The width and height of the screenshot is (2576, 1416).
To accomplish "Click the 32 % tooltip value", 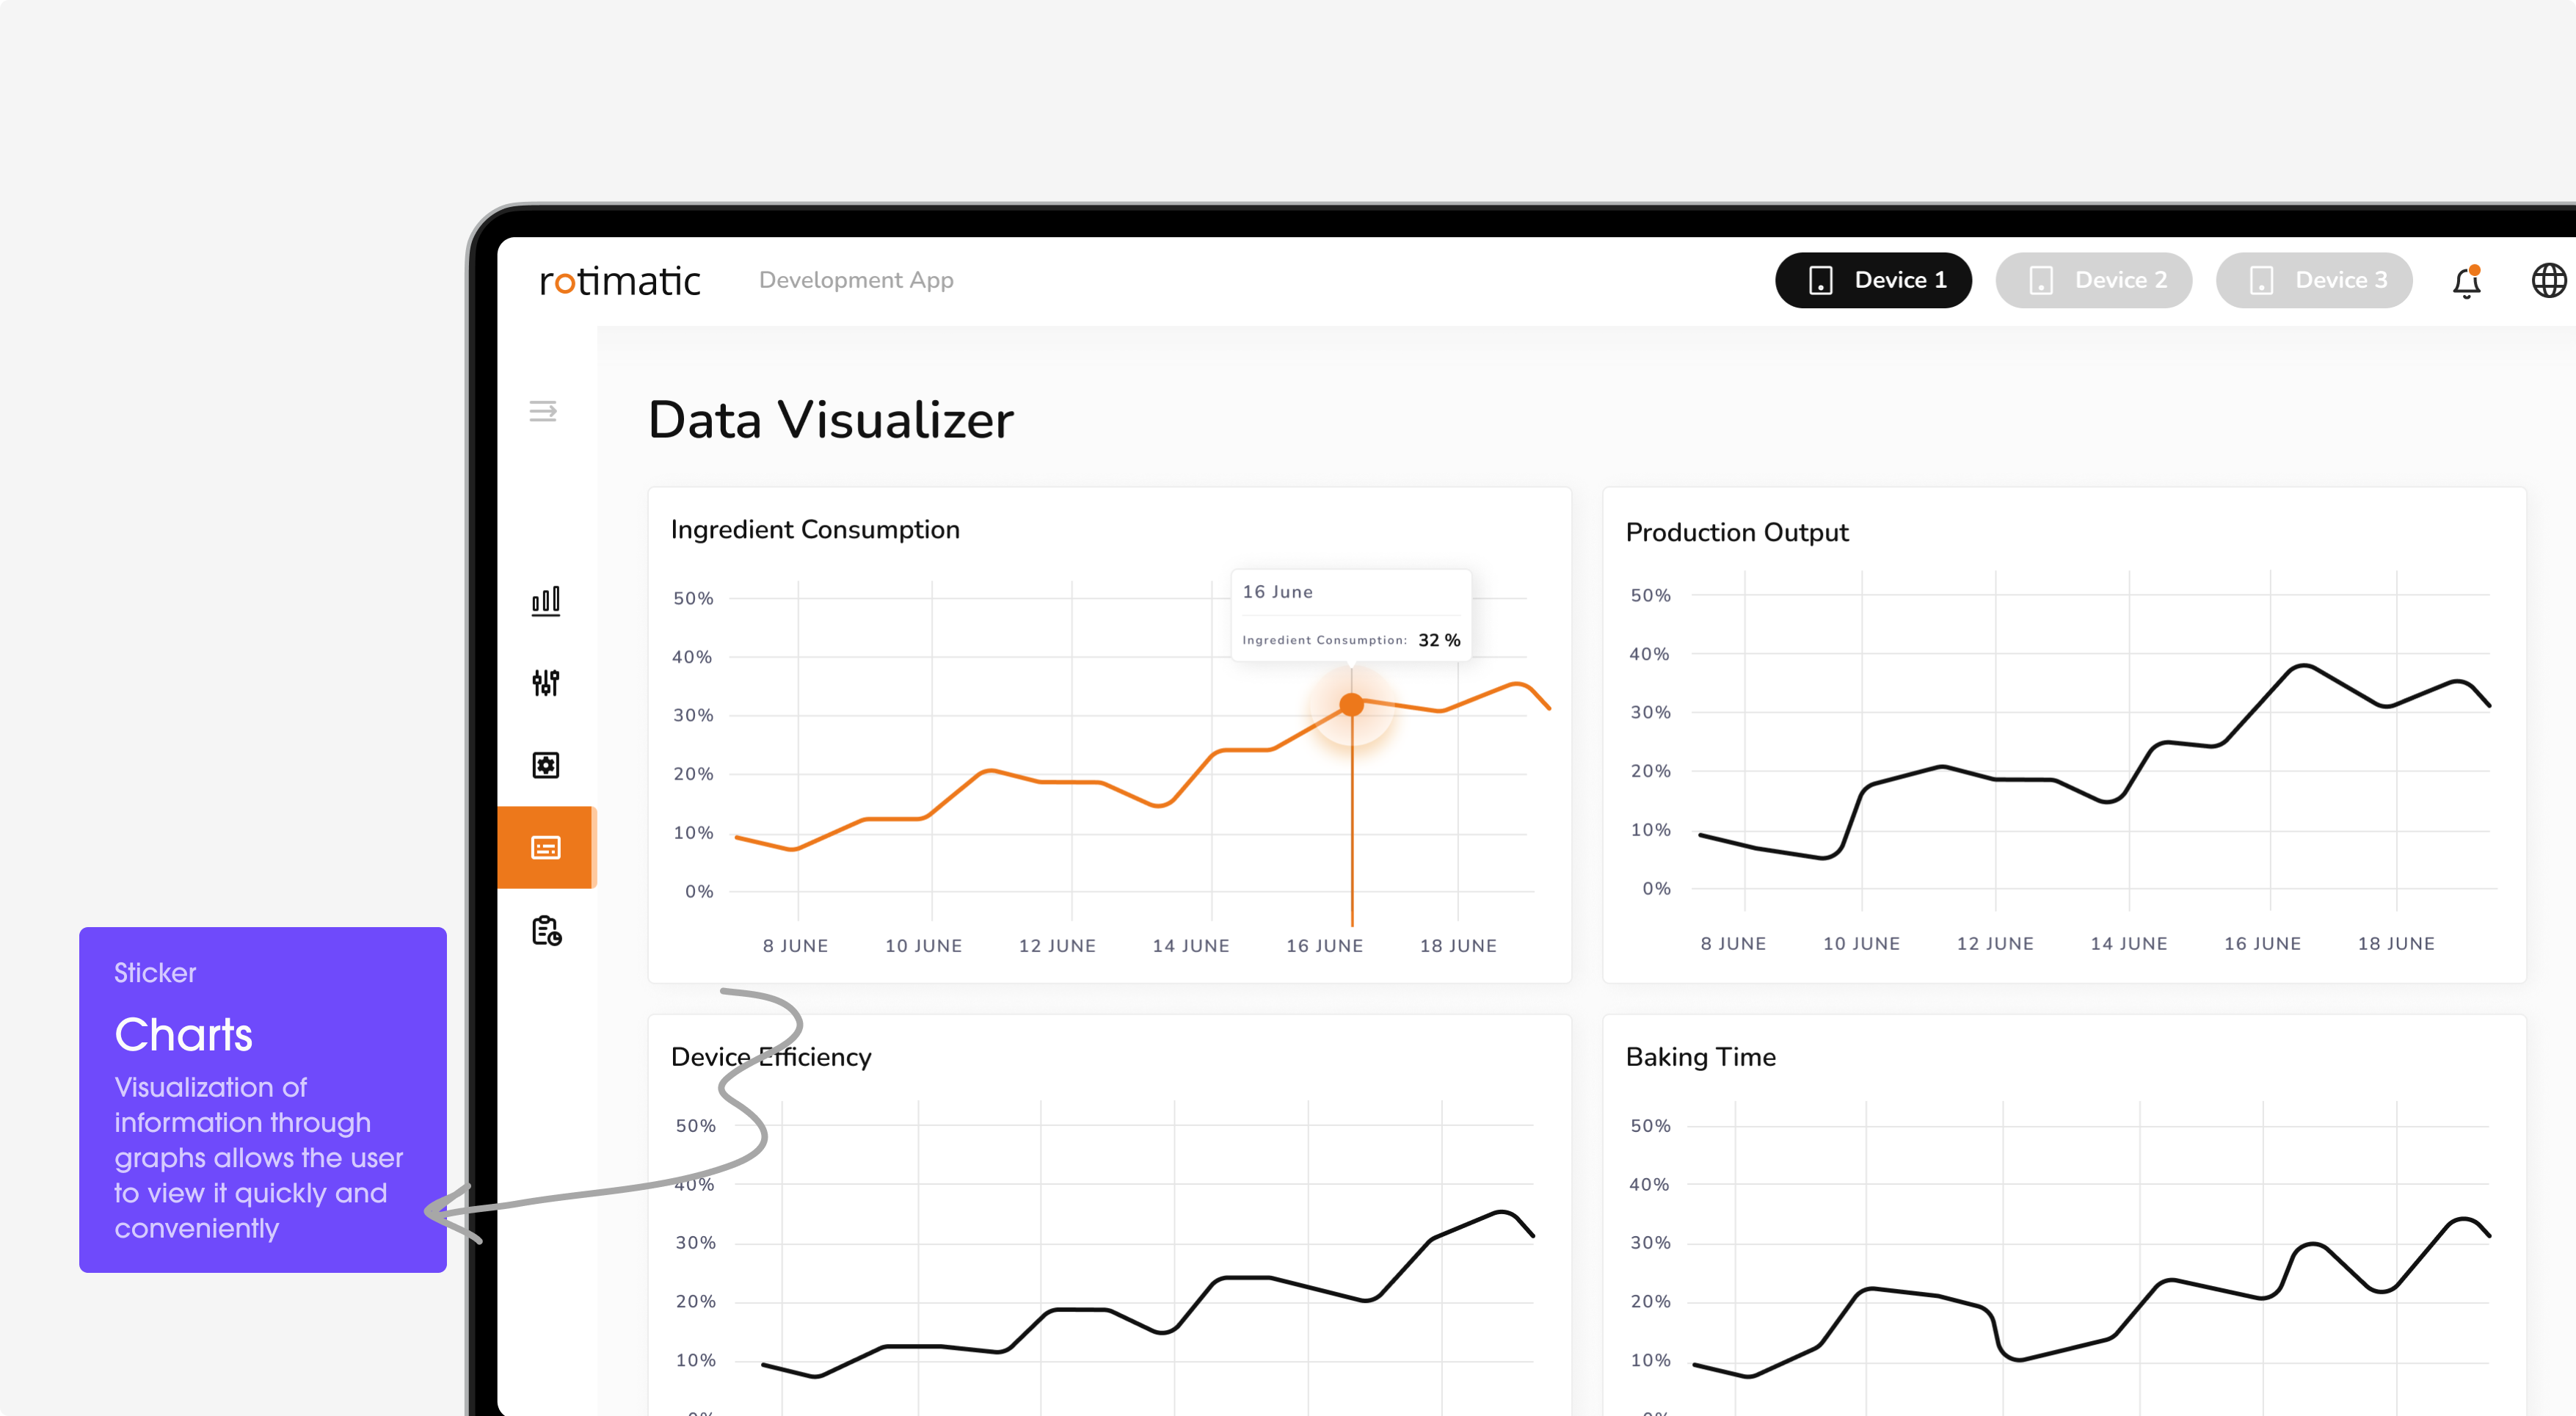I will [1439, 640].
